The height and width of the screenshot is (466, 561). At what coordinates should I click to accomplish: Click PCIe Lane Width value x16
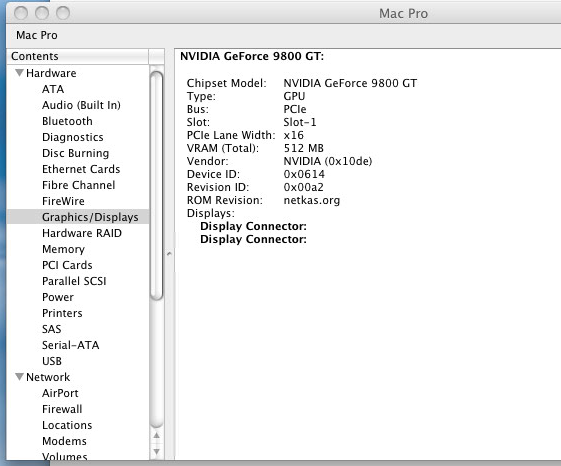[x=294, y=135]
